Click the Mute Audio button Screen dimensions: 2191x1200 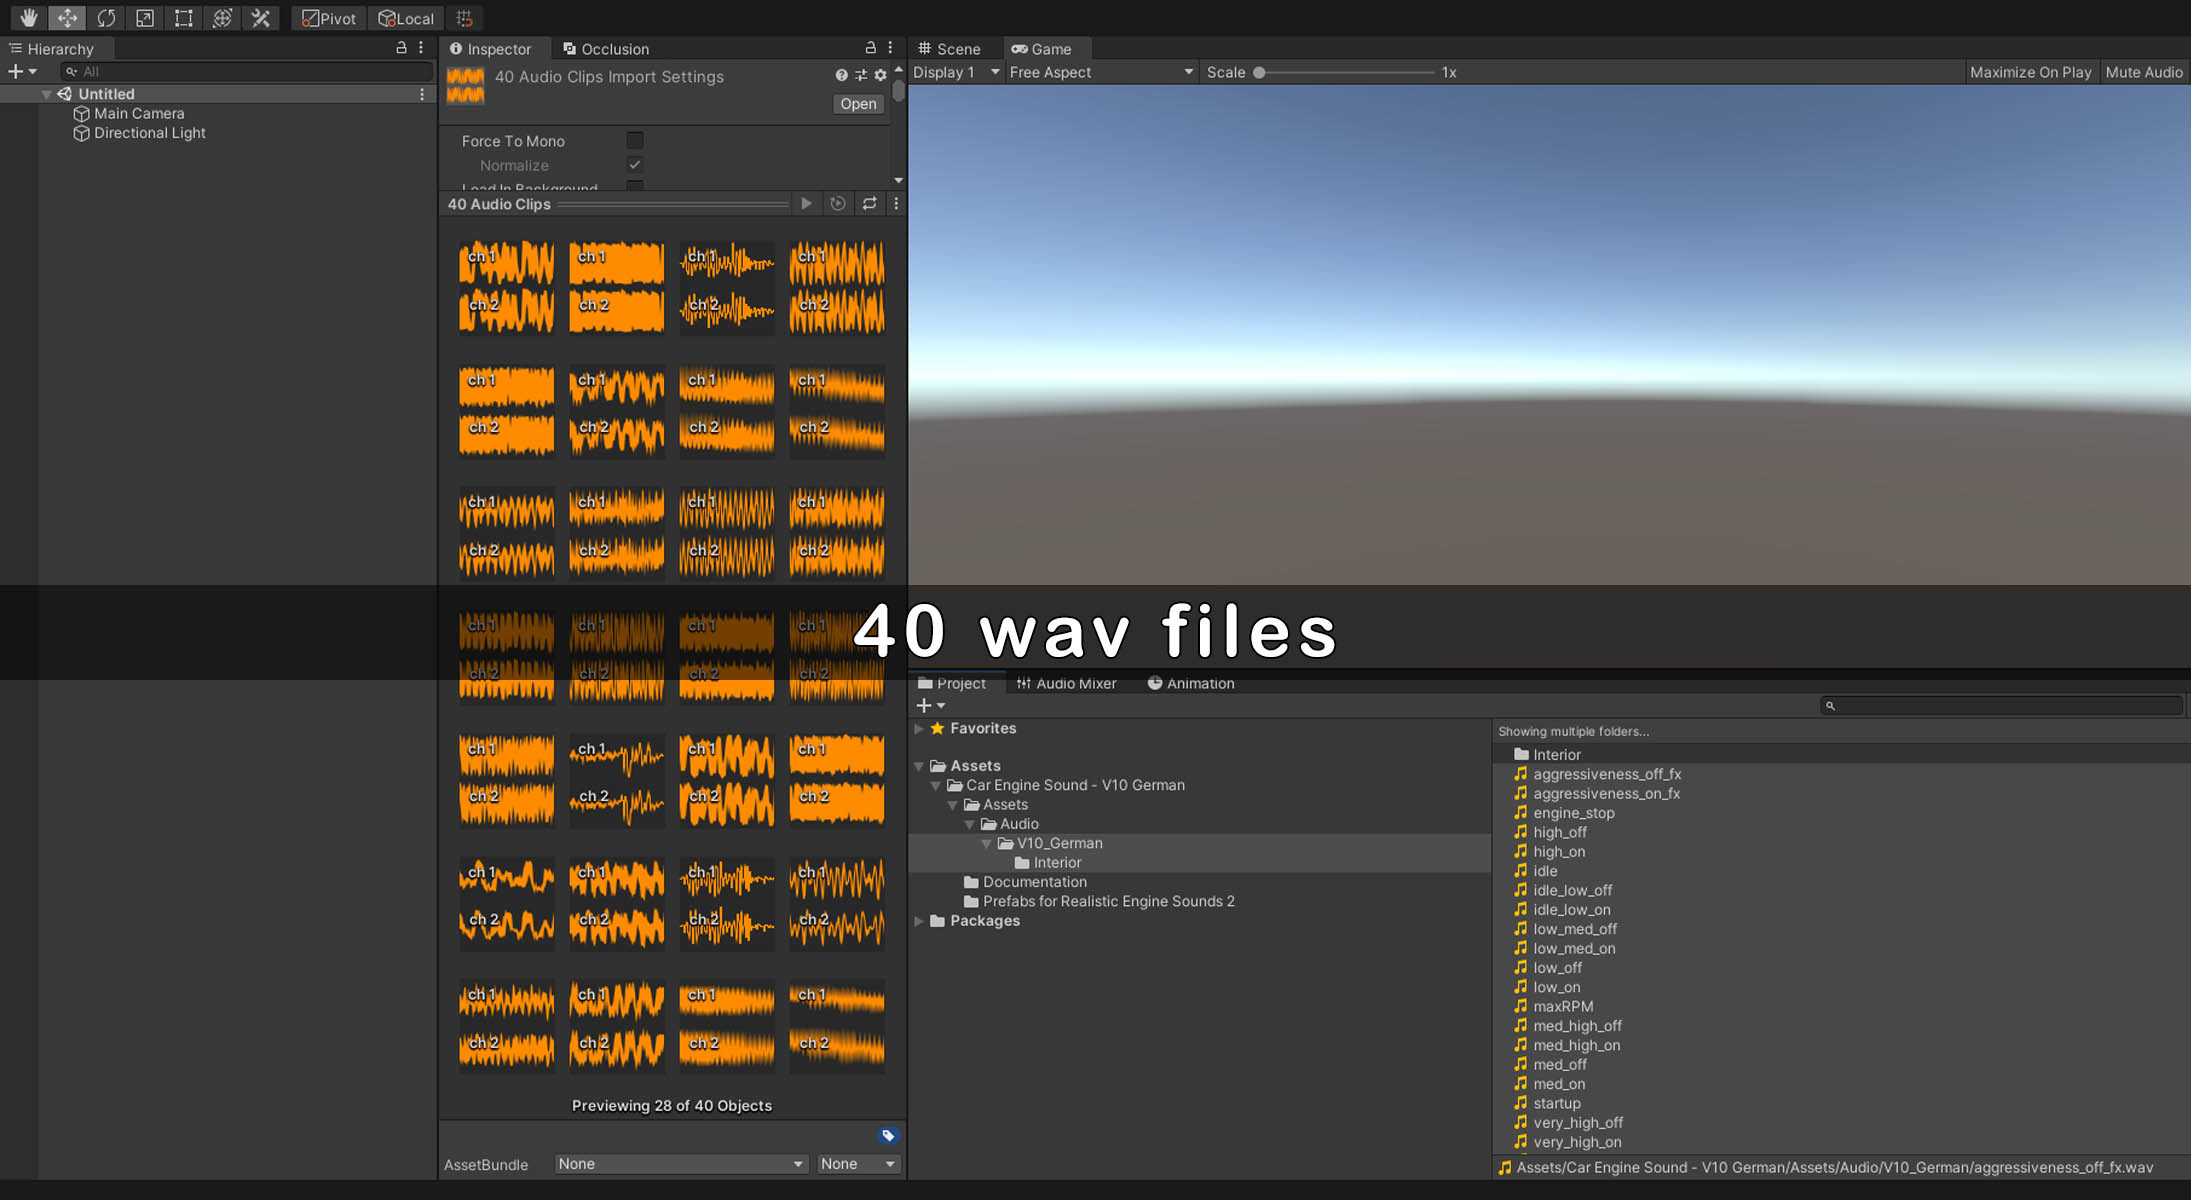tap(2143, 72)
